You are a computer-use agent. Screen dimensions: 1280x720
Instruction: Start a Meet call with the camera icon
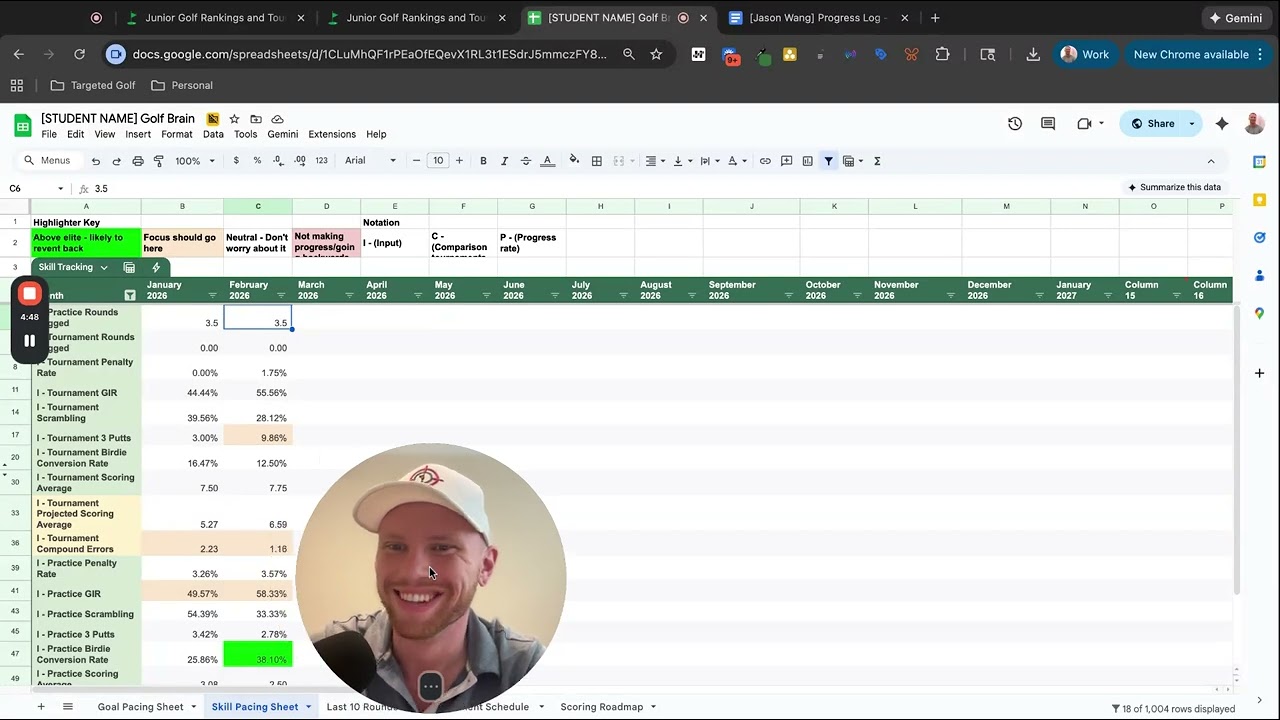point(1085,124)
